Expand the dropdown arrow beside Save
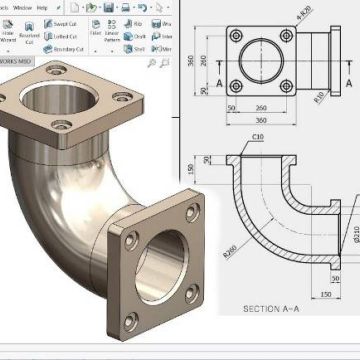This screenshot has width=360, height=360. 116,8
